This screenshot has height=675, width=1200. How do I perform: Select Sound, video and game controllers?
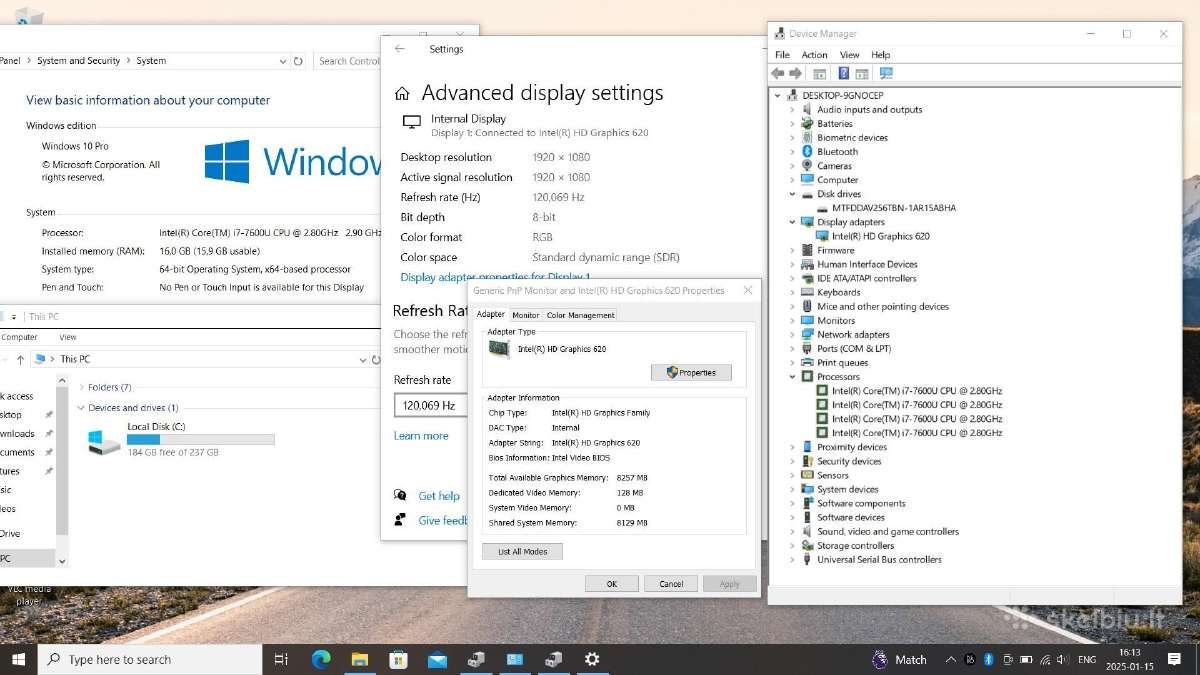click(887, 531)
